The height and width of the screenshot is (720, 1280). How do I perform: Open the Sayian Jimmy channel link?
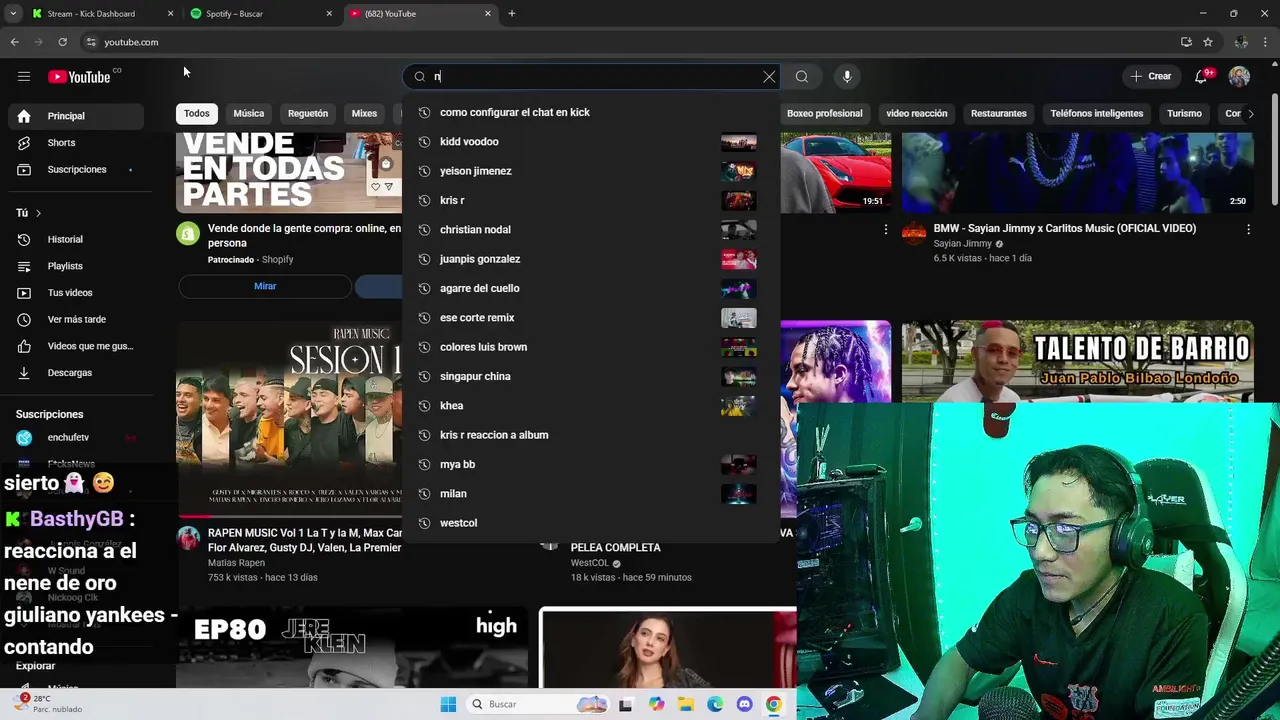tap(962, 244)
